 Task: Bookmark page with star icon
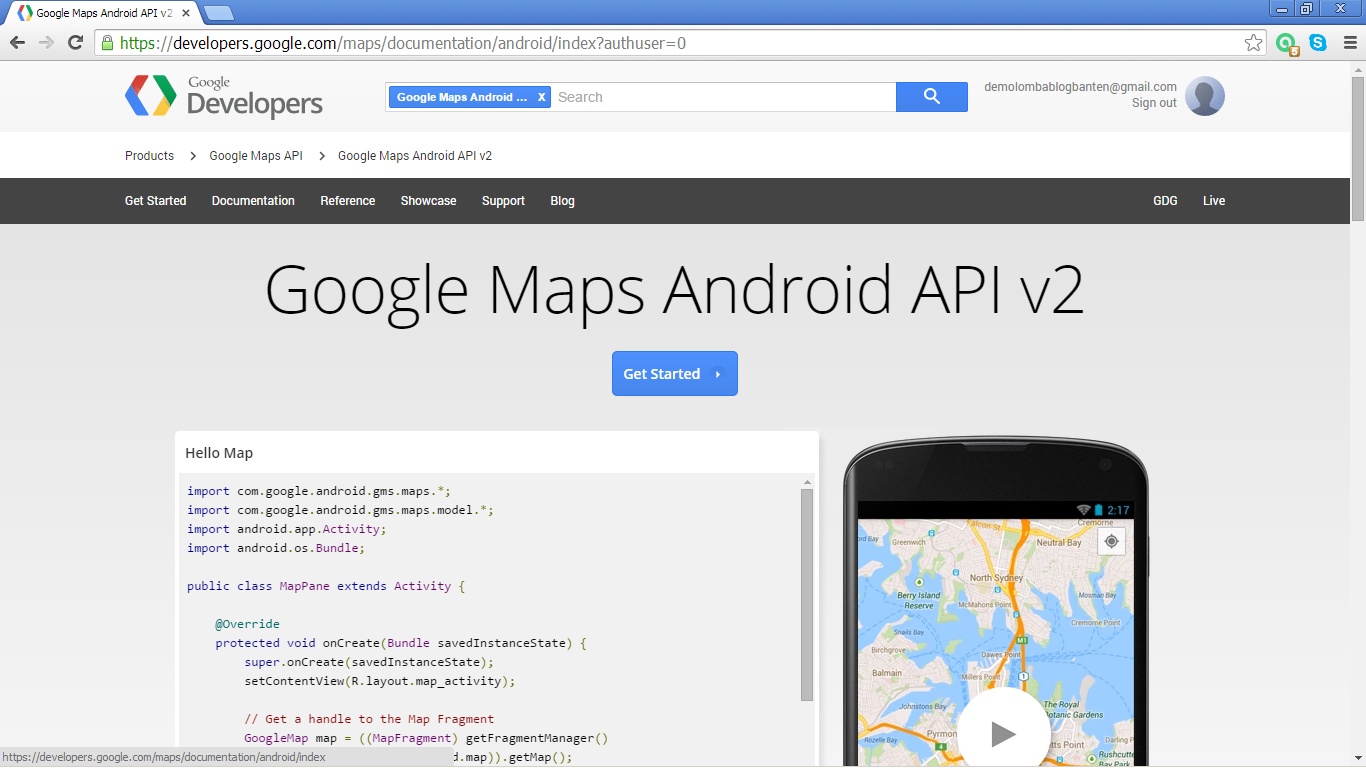pyautogui.click(x=1253, y=43)
